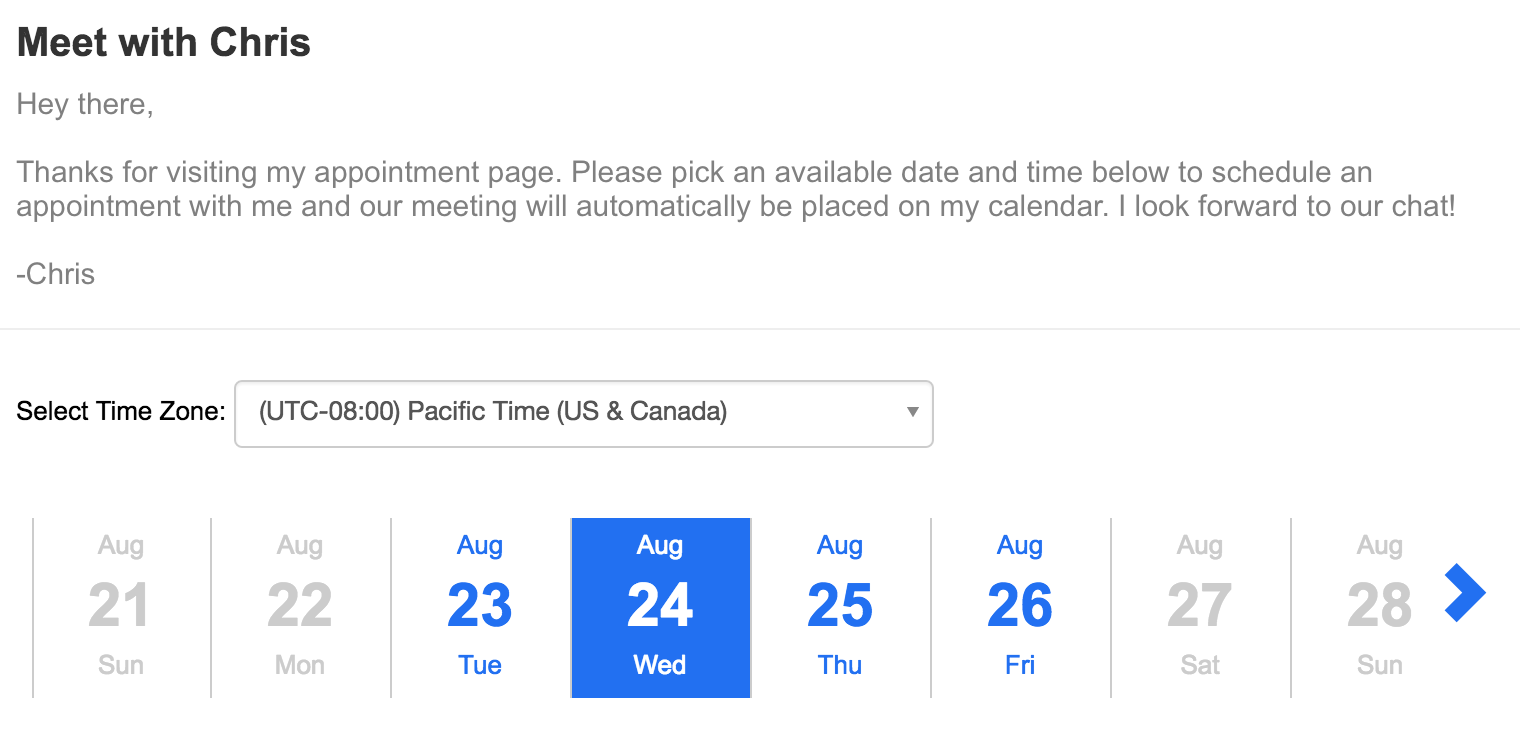Viewport: 1520px width, 742px height.
Task: Select Friday, Aug 26
Action: [x=1020, y=607]
